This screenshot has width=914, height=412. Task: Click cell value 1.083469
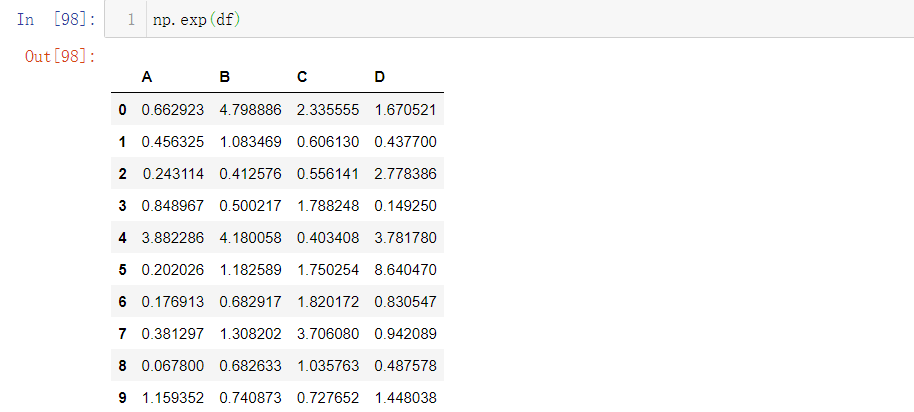251,142
